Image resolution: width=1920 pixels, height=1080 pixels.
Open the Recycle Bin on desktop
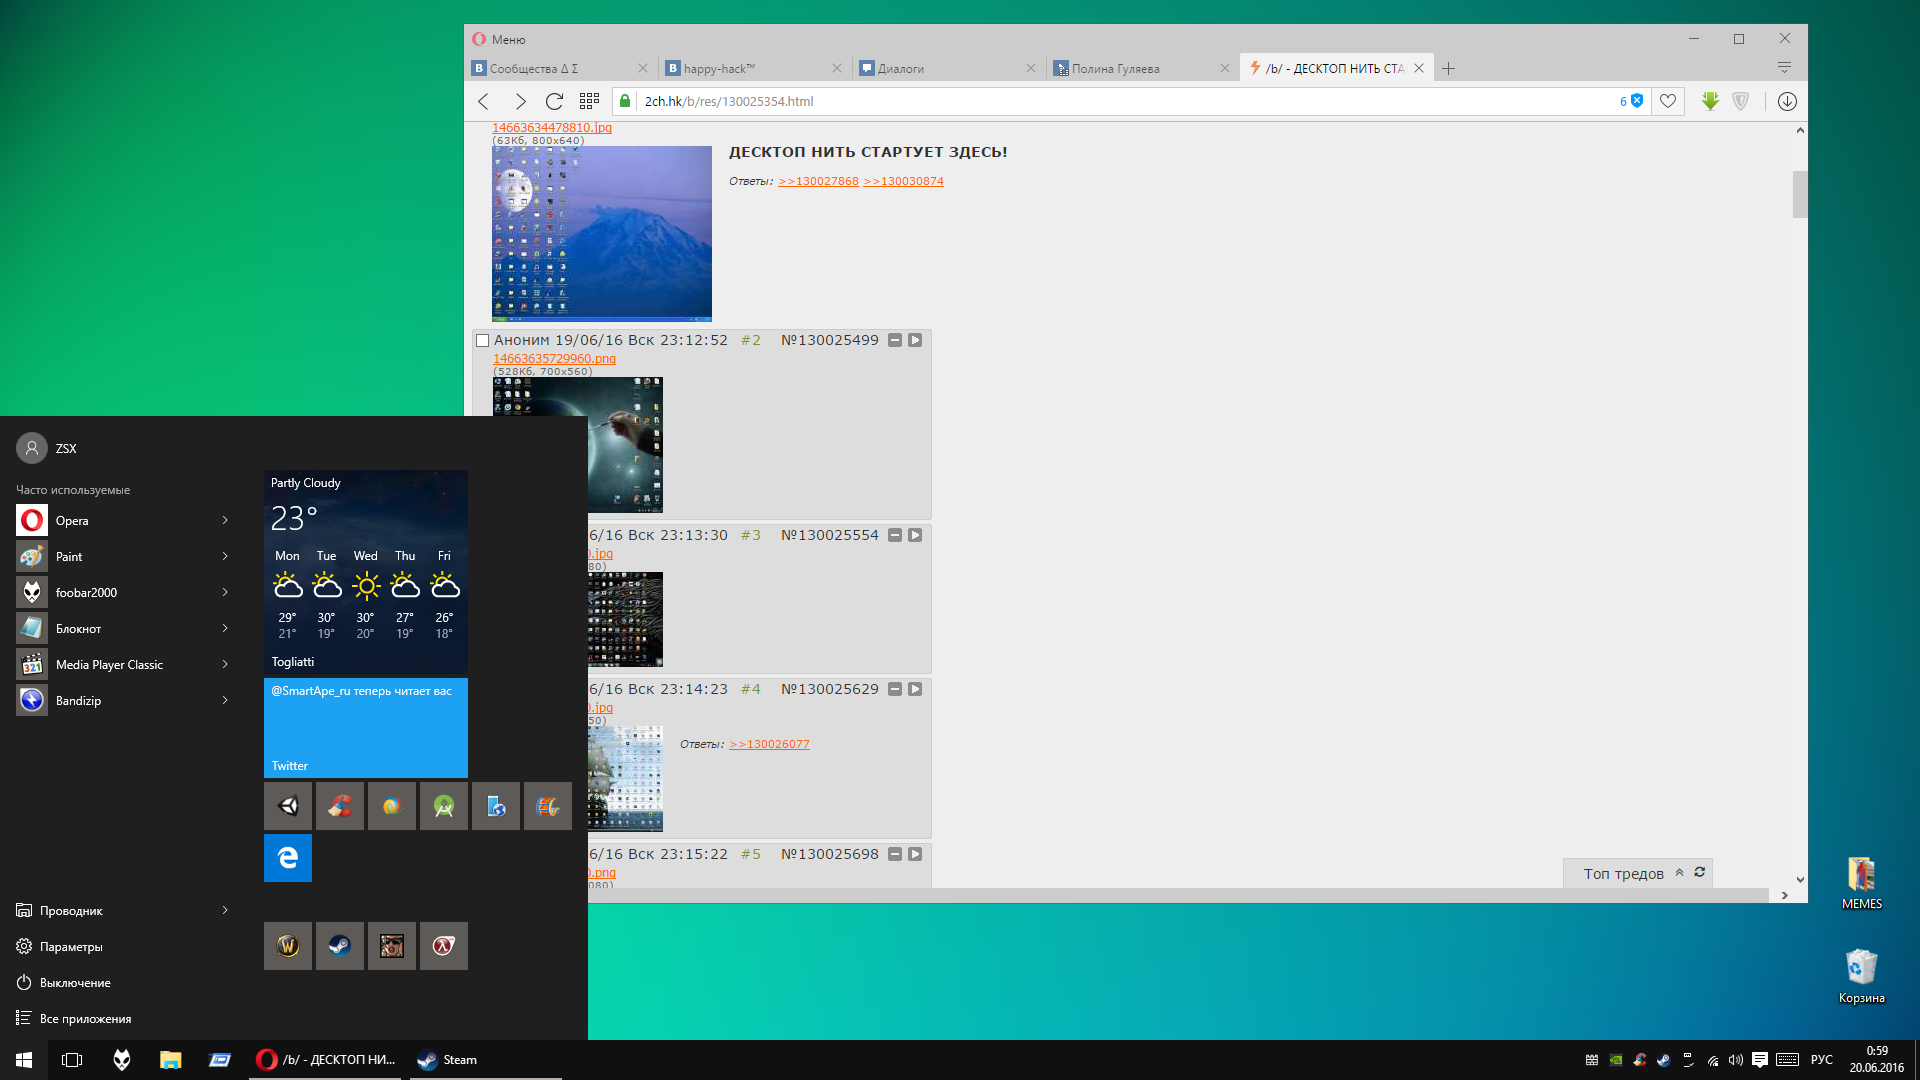[x=1861, y=976]
